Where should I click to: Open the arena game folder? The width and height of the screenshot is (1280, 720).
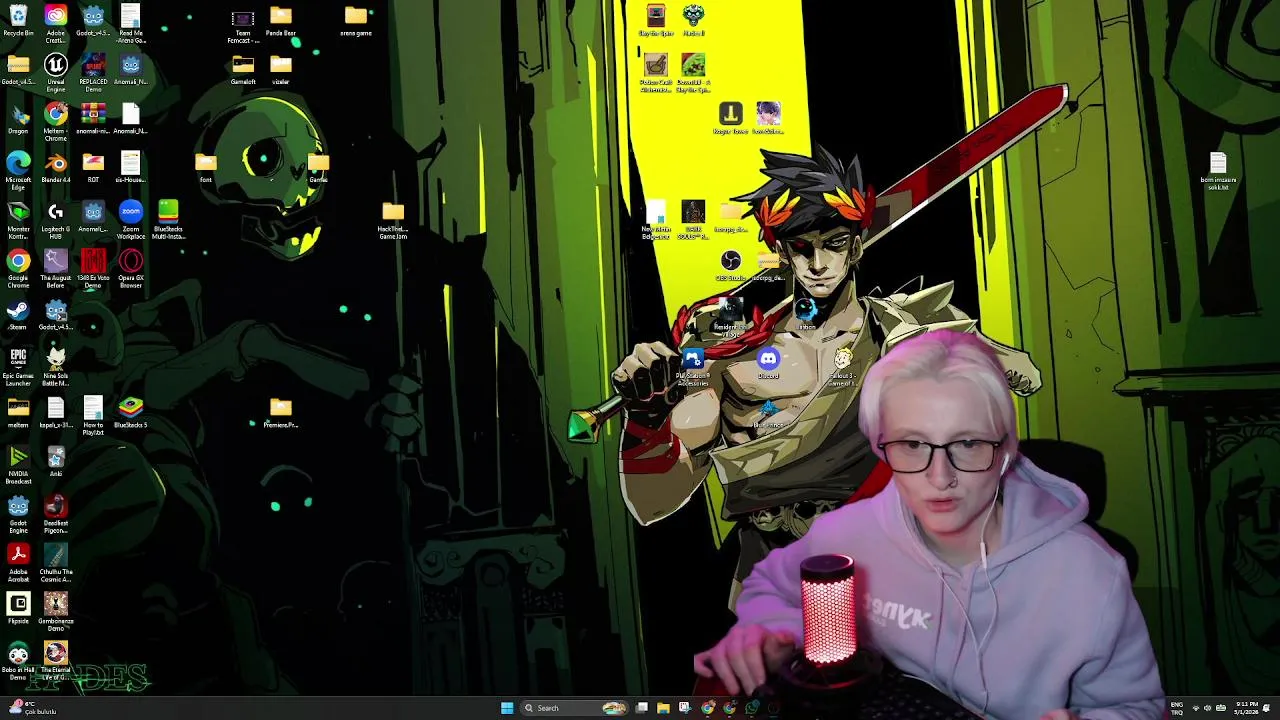[356, 20]
